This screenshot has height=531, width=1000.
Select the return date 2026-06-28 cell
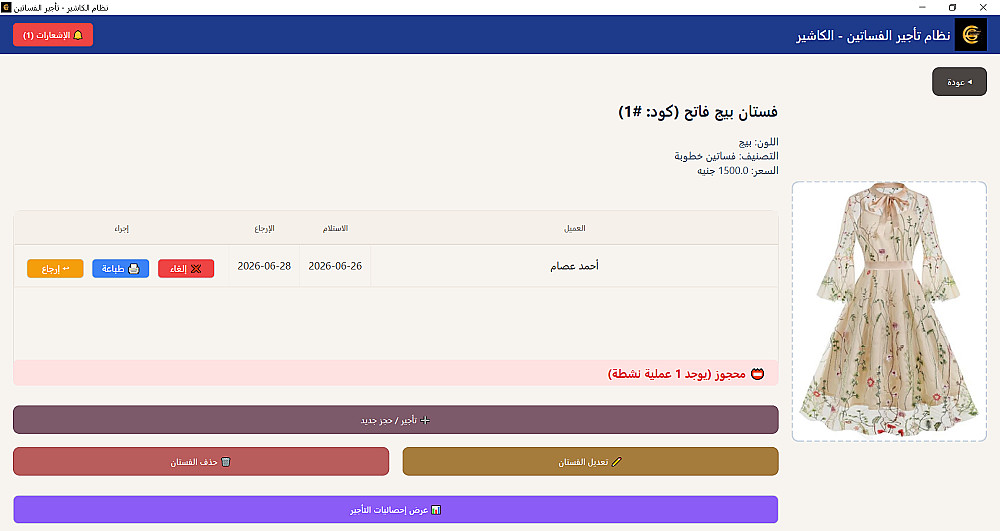tap(264, 266)
